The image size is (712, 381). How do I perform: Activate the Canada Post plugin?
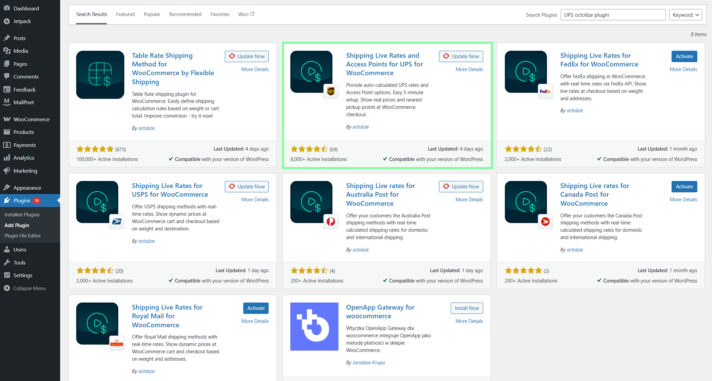click(684, 187)
